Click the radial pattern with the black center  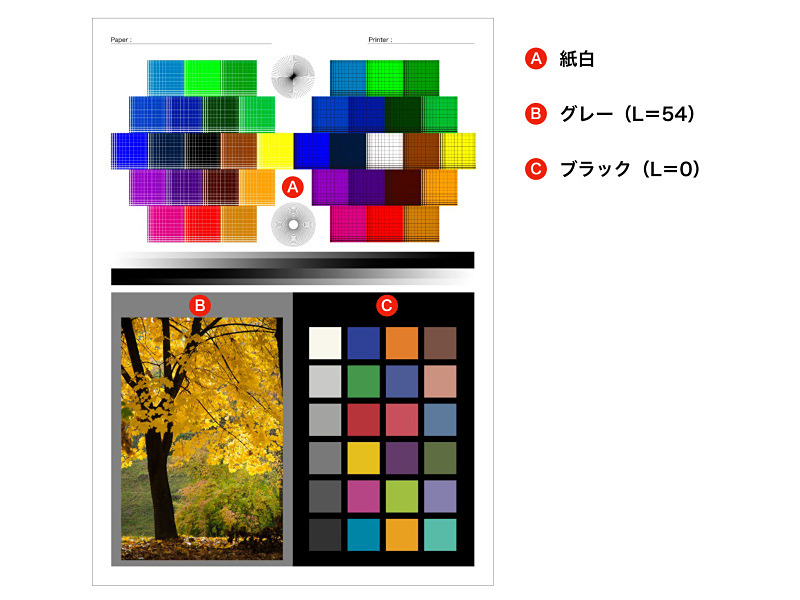pos(293,77)
